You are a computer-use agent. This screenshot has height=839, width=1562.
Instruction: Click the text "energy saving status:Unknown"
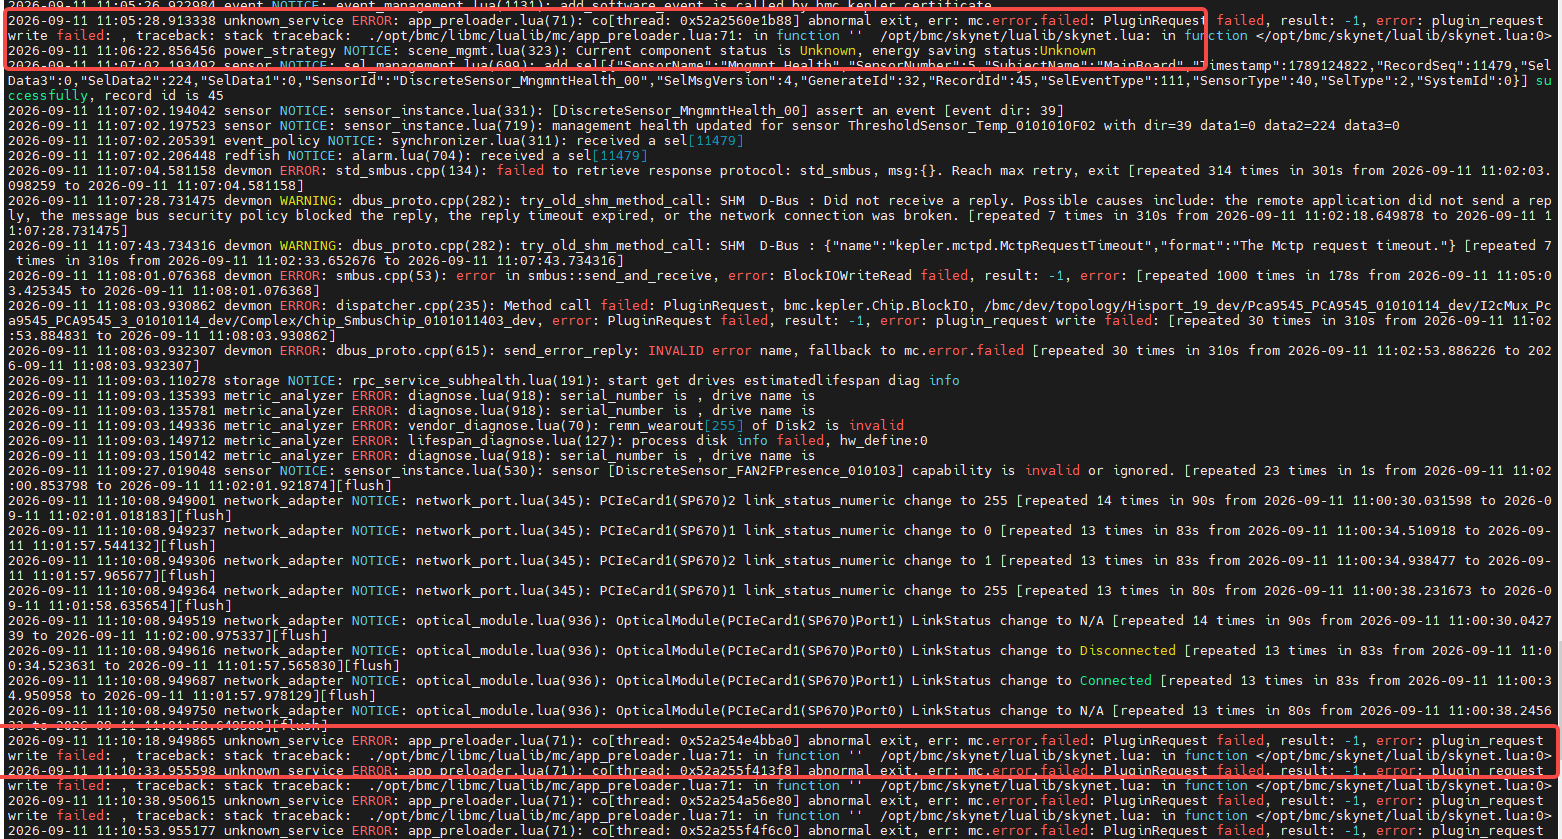coord(984,51)
